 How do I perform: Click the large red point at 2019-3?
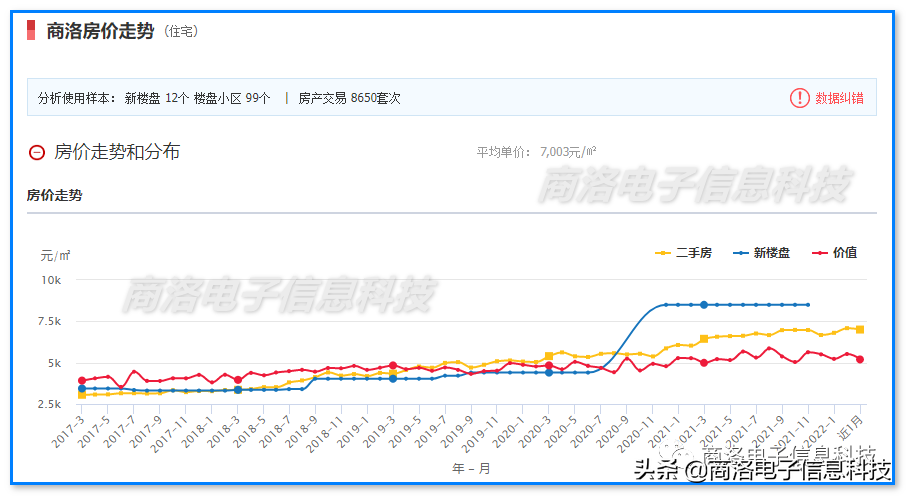coord(393,365)
